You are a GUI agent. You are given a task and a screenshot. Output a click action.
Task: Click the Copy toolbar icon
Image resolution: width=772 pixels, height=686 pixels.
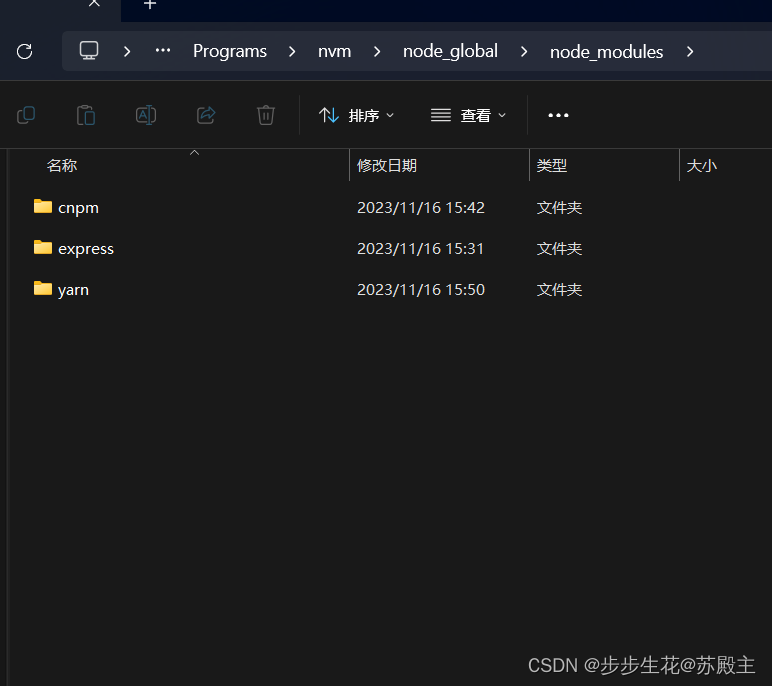pyautogui.click(x=26, y=115)
